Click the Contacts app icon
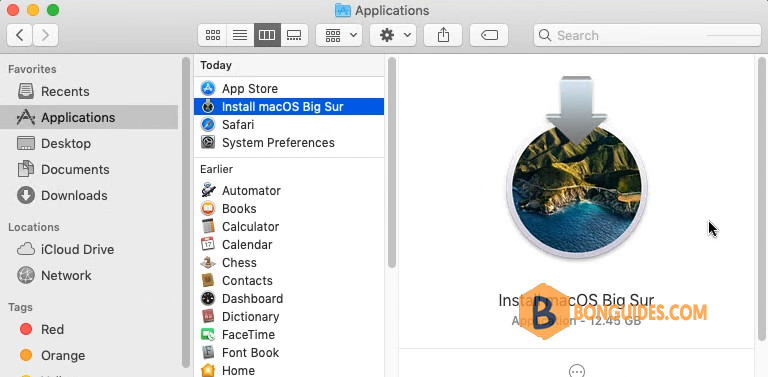 (208, 281)
